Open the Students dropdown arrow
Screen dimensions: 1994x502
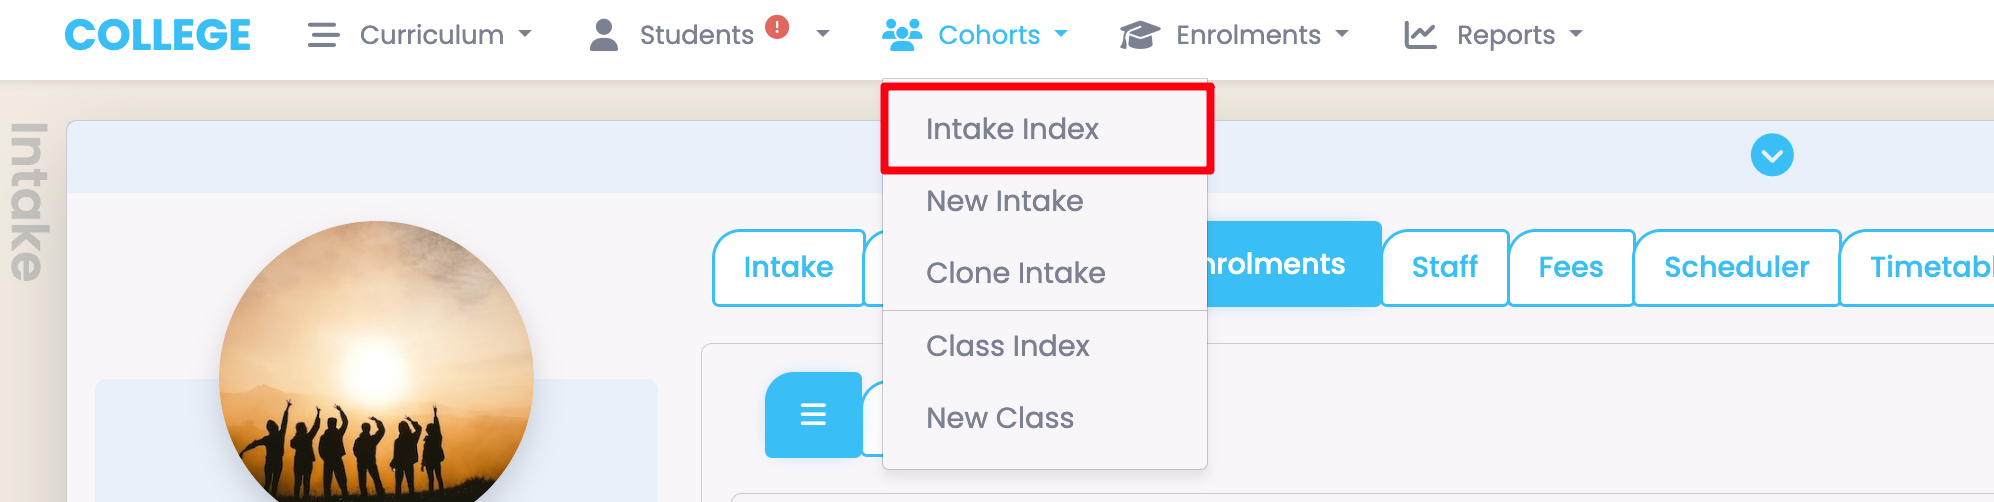[x=823, y=35]
